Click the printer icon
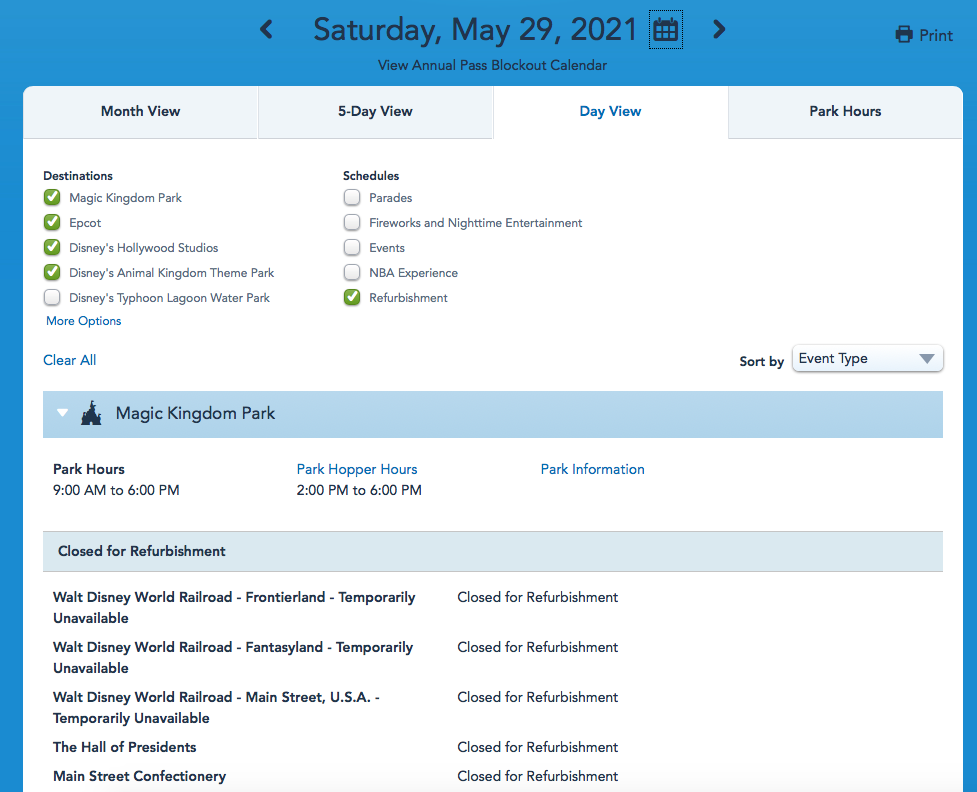The image size is (977, 792). pos(904,35)
